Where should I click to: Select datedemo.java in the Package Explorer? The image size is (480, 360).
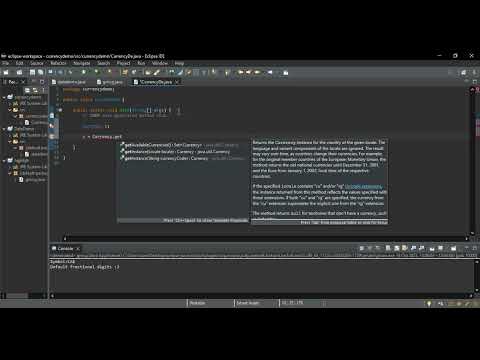coord(36,154)
